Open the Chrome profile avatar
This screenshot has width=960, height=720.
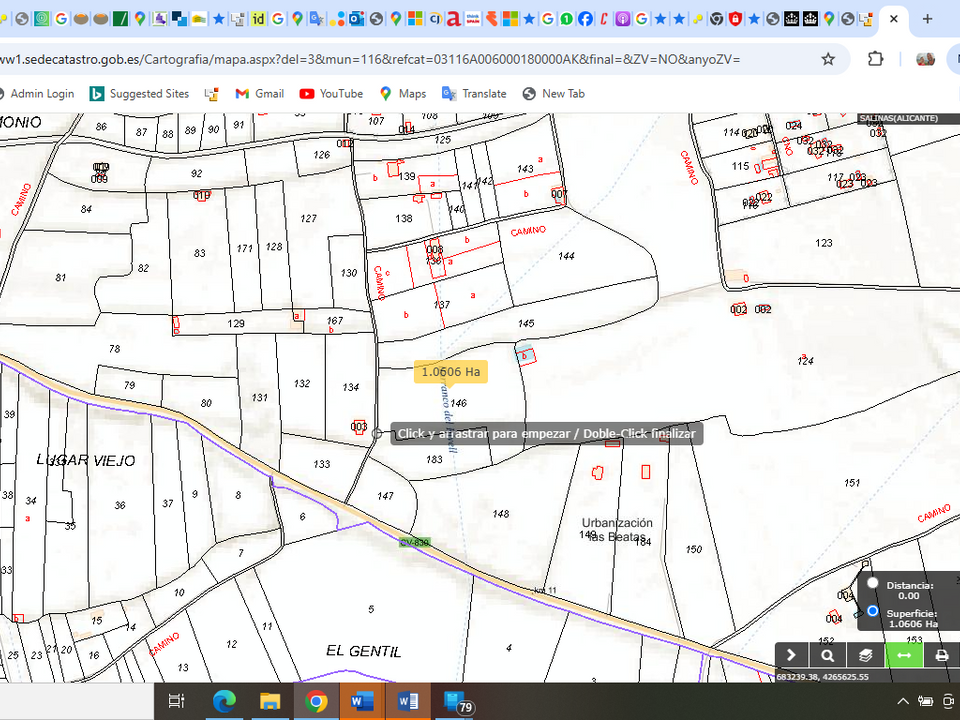point(925,59)
